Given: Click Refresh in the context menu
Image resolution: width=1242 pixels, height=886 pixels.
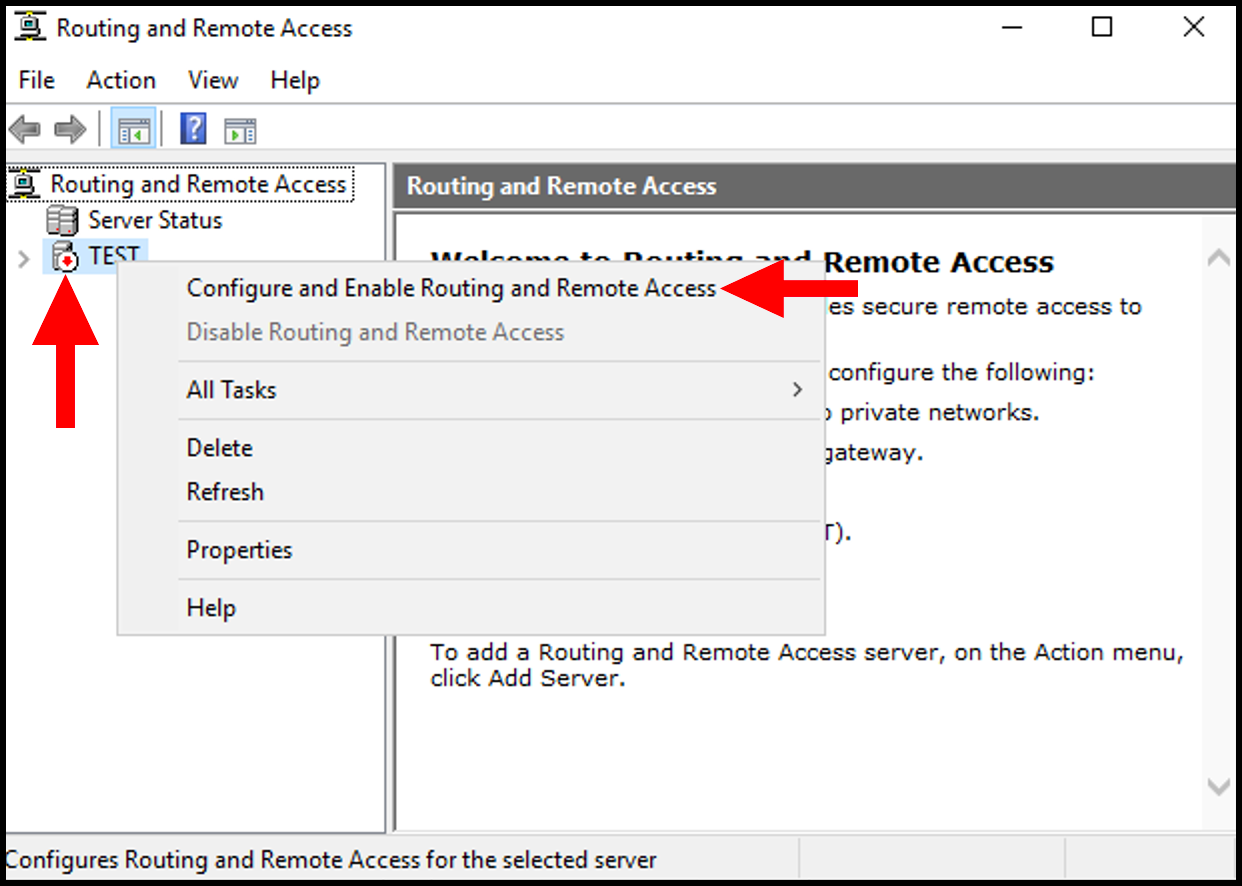Looking at the screenshot, I should point(225,492).
